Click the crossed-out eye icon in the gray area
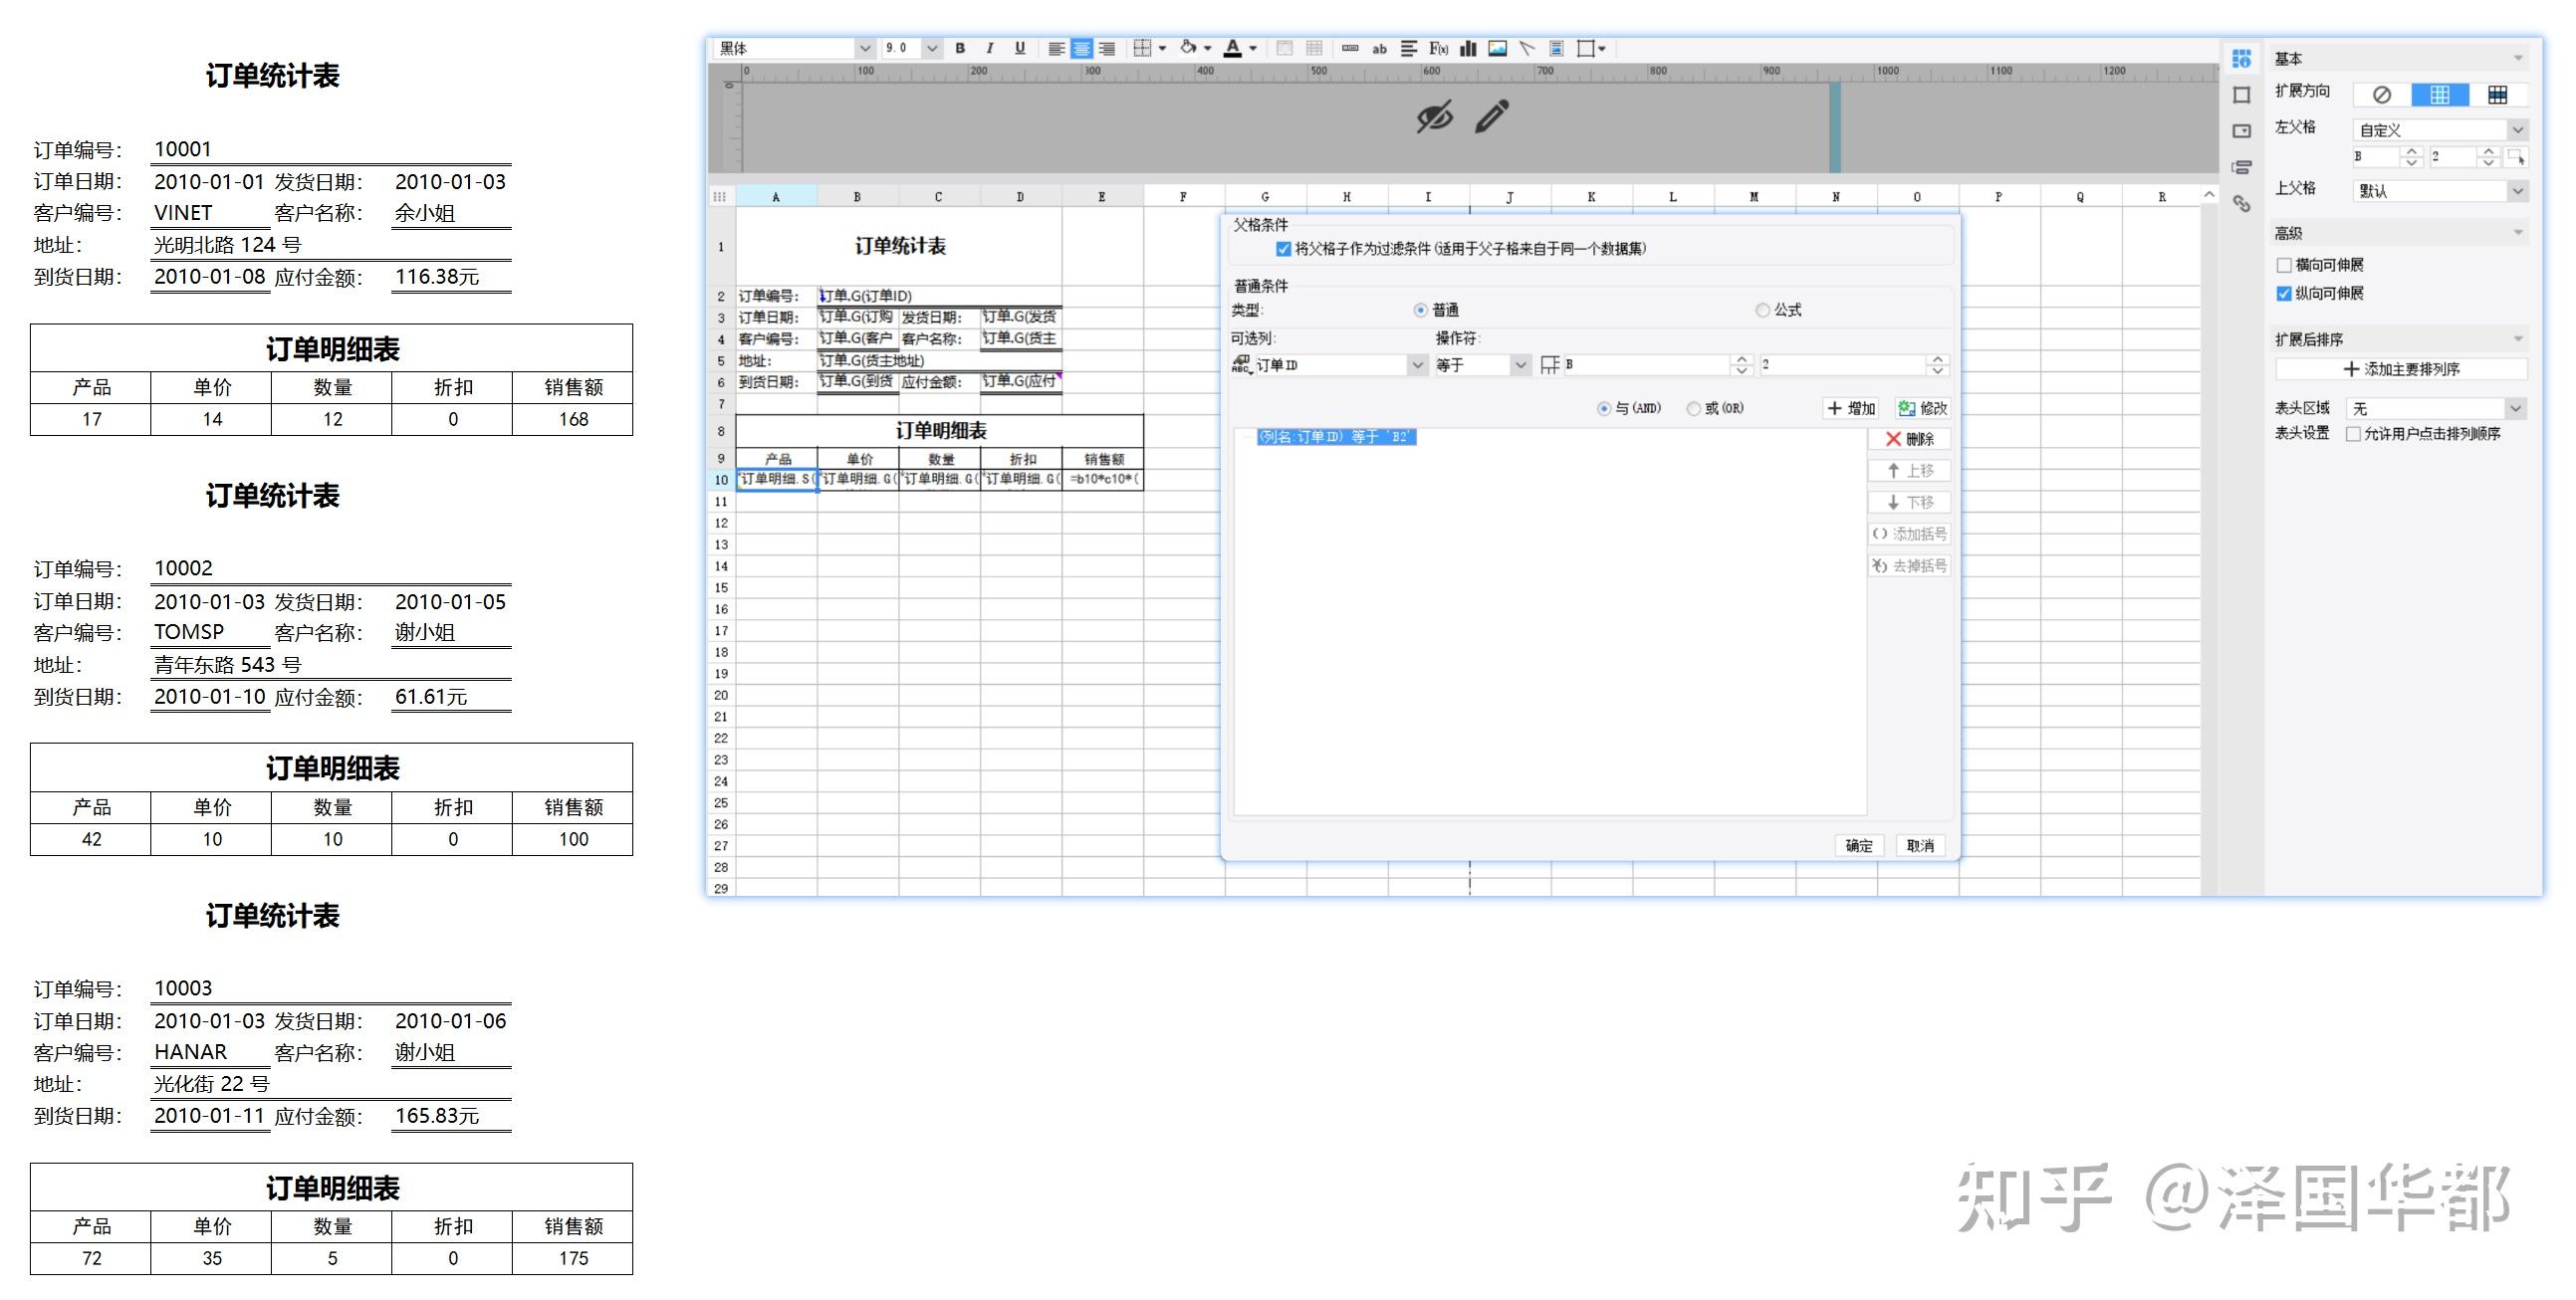2576x1300 pixels. pyautogui.click(x=1434, y=117)
